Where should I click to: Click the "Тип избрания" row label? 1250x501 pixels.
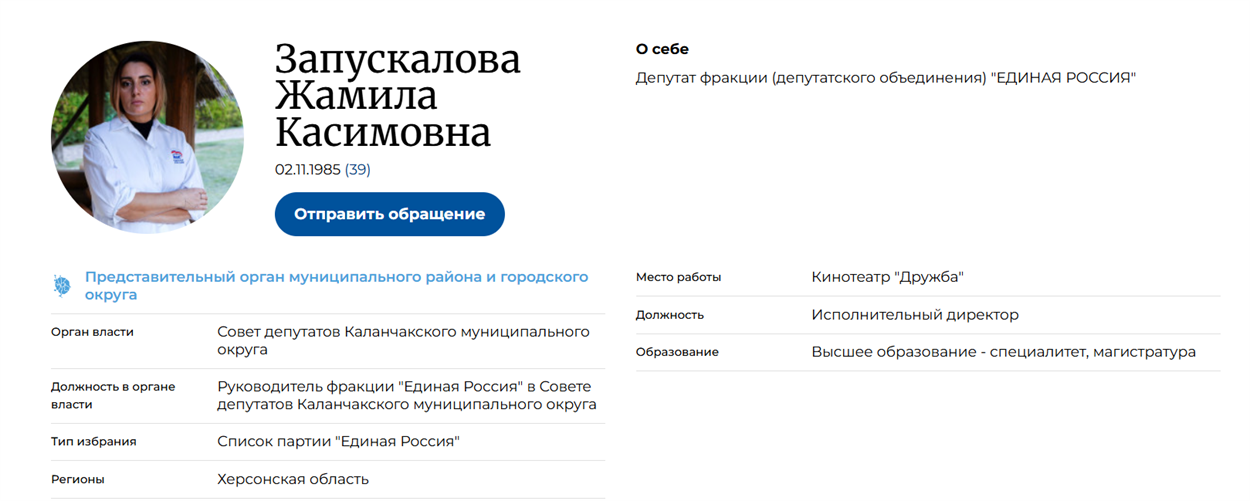(94, 441)
